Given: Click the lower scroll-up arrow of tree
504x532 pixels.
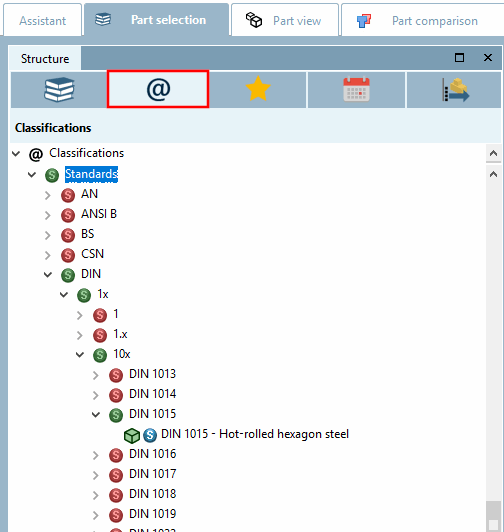Looking at the screenshot, I should (x=493, y=174).
